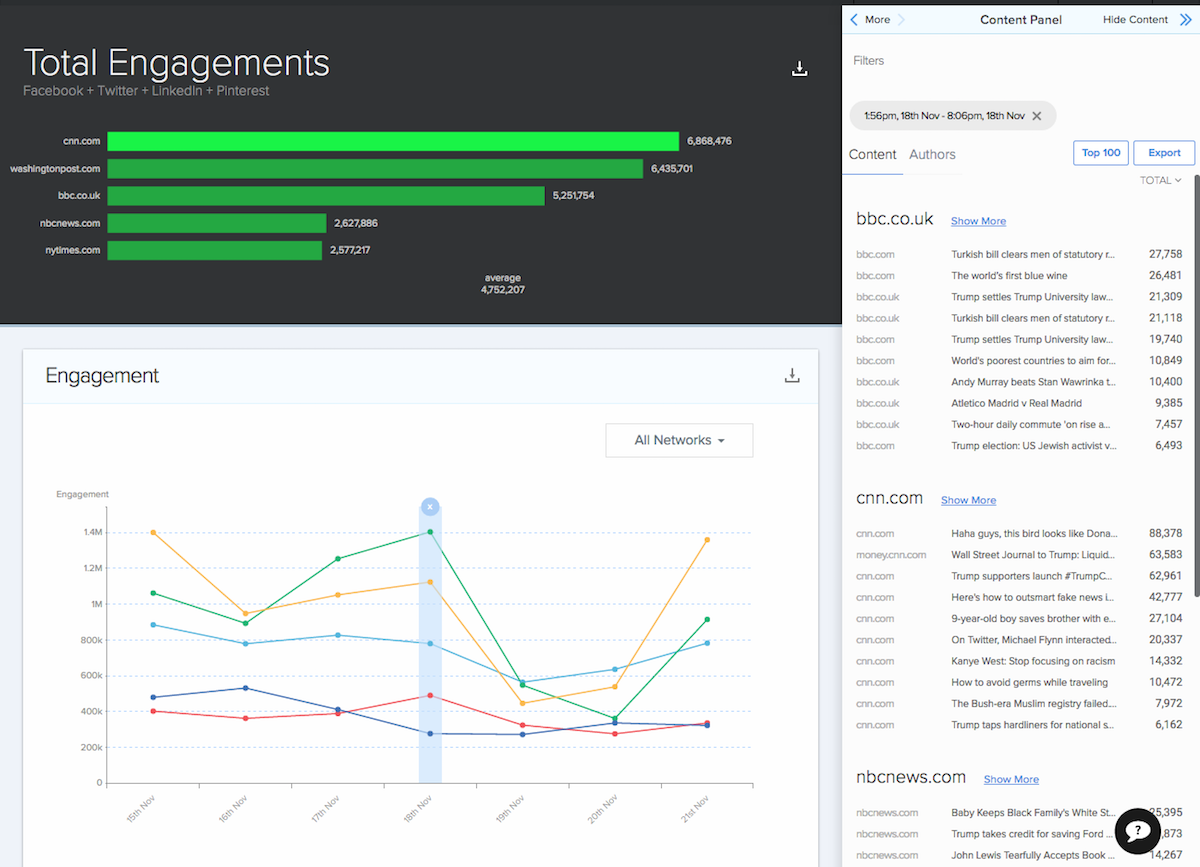Click the nytimes.com bar
This screenshot has height=867, width=1200.
click(215, 250)
